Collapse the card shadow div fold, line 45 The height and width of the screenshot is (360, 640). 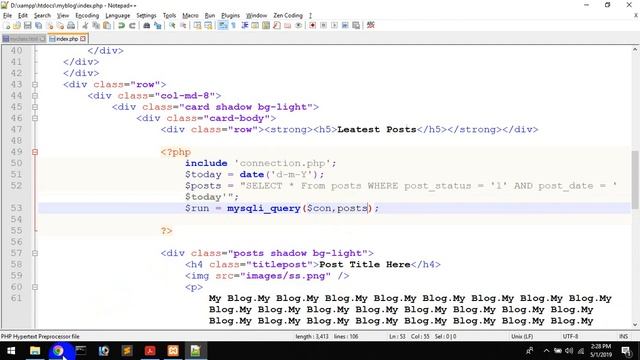pyautogui.click(x=35, y=107)
